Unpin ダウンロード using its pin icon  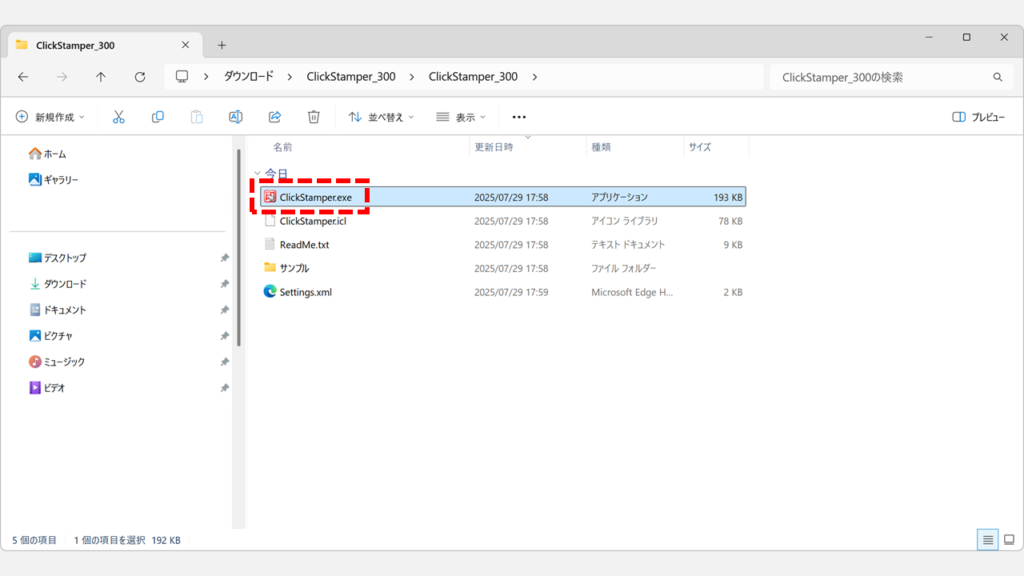click(x=225, y=284)
